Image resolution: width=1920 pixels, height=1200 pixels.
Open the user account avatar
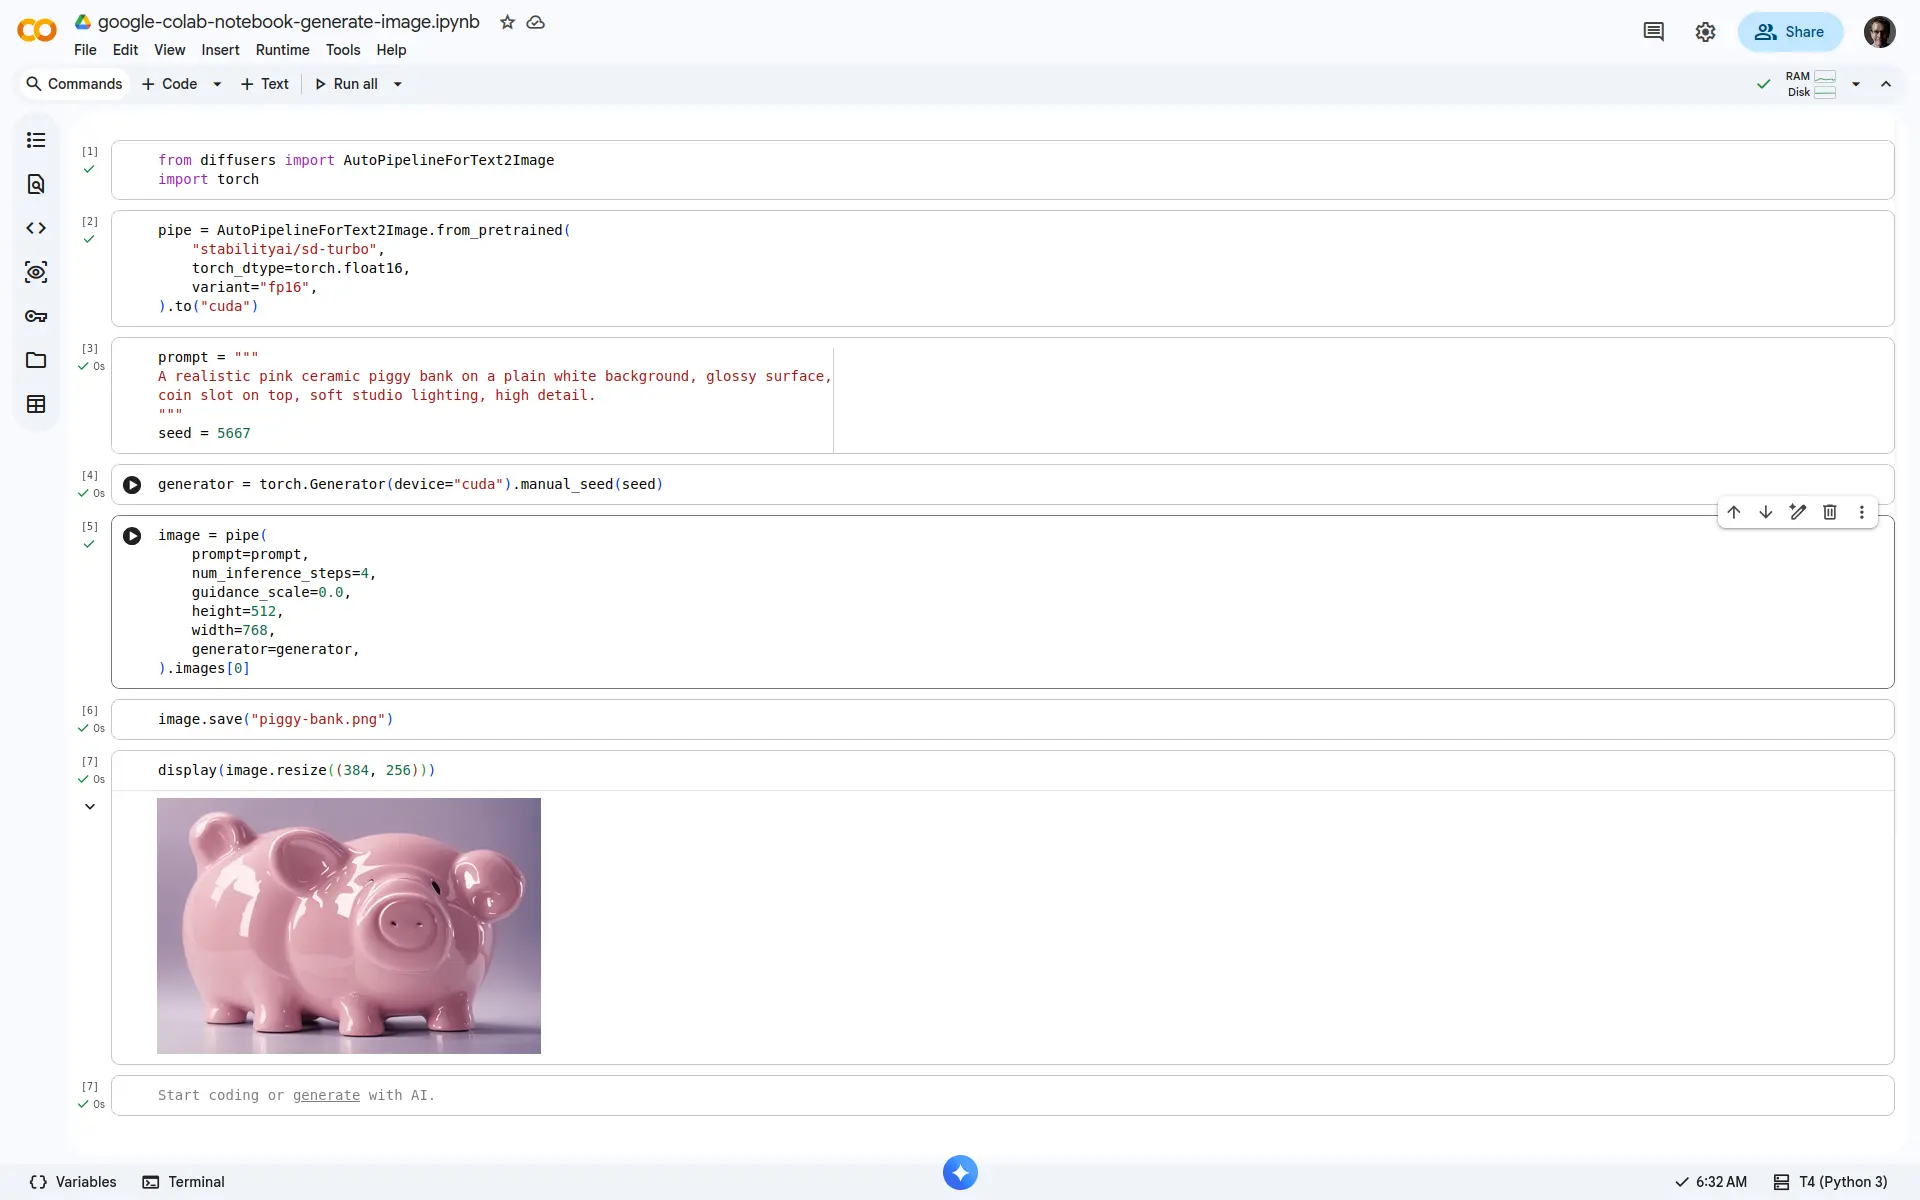pos(1880,32)
